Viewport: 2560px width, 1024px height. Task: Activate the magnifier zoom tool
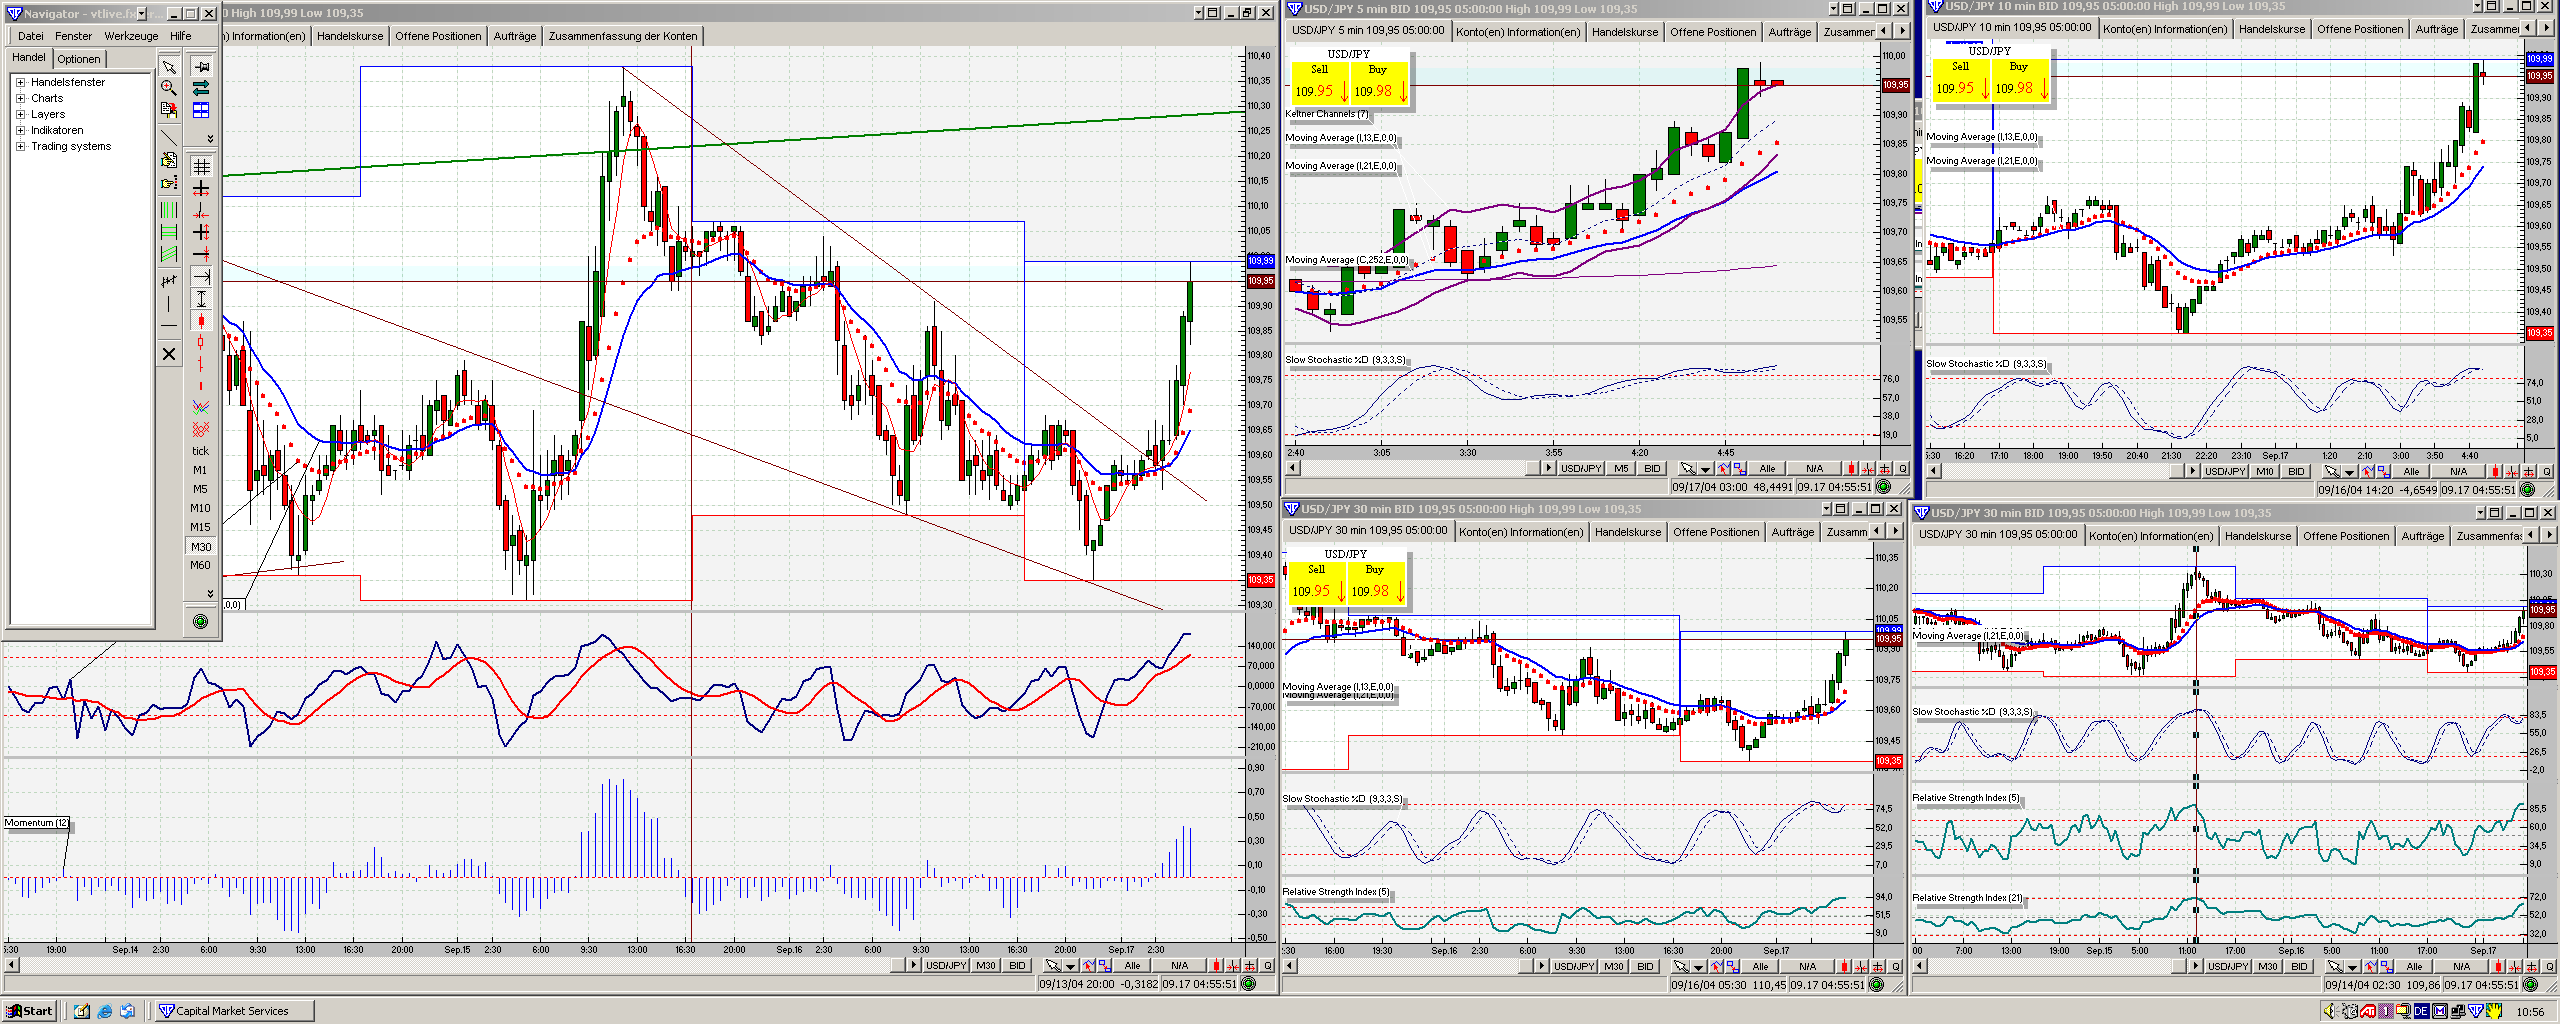(x=169, y=88)
